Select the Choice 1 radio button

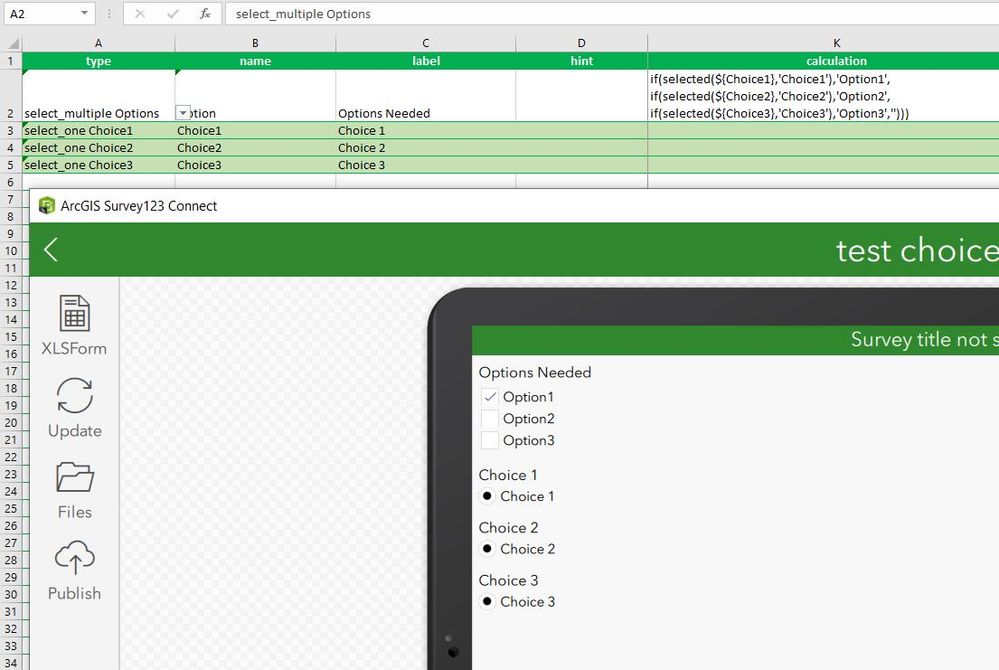coord(487,496)
